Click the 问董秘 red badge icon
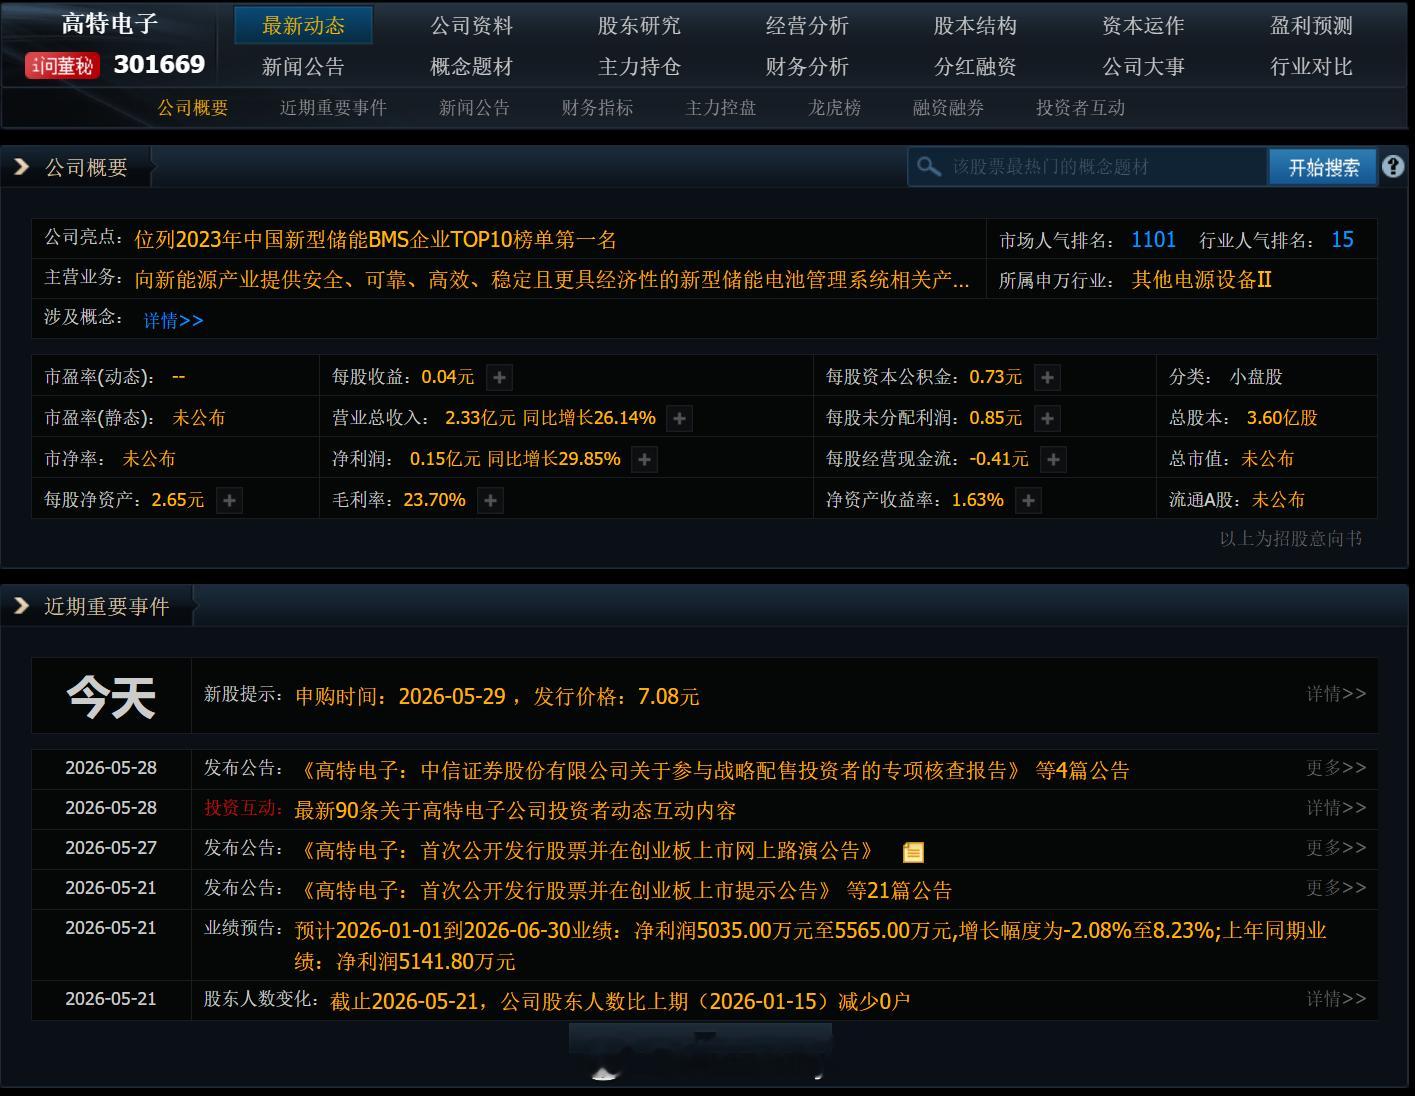Image resolution: width=1415 pixels, height=1096 pixels. click(x=62, y=66)
